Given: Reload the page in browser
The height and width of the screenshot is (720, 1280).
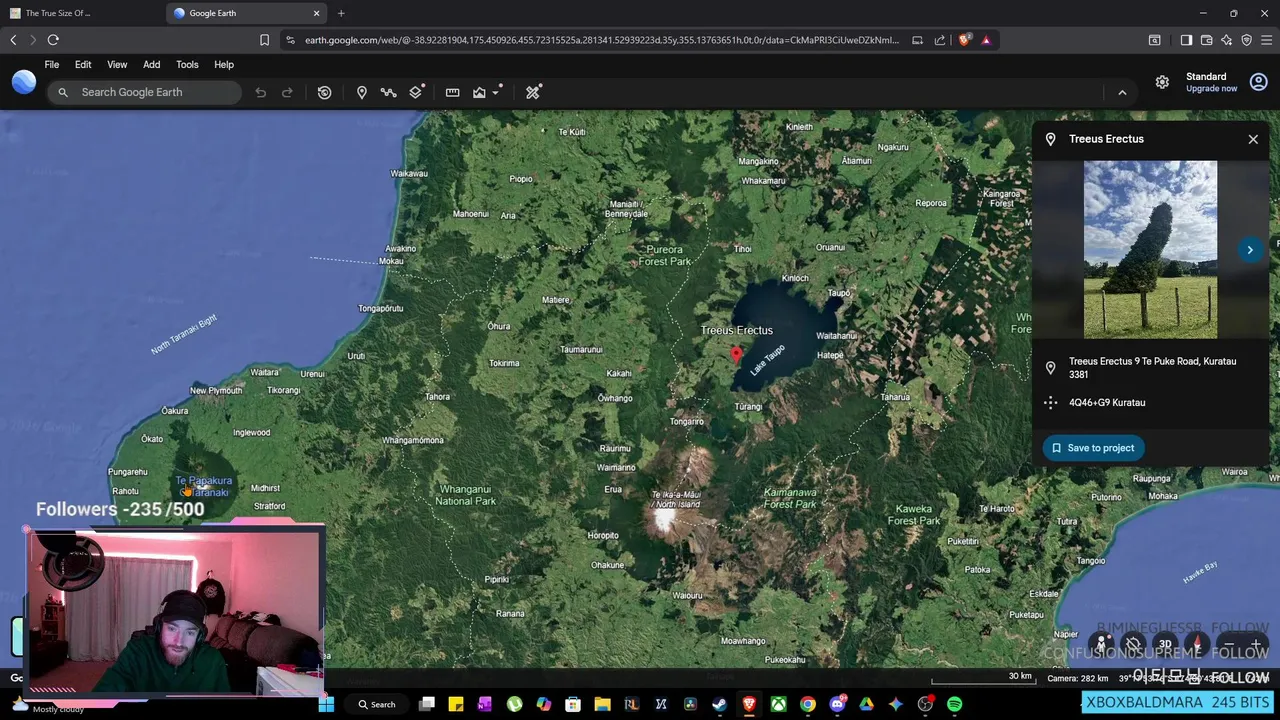Looking at the screenshot, I should click(x=53, y=40).
